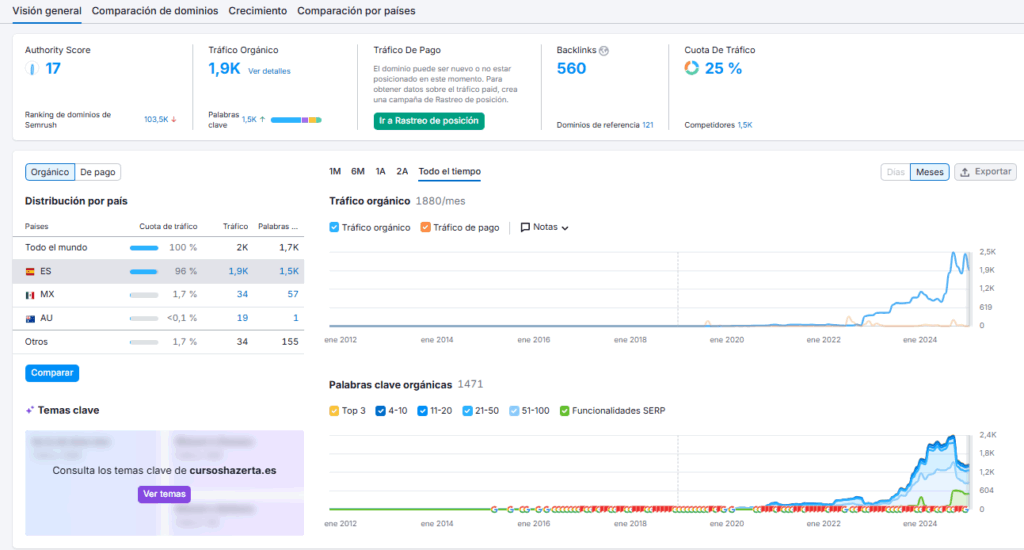Select the 6M time range
The height and width of the screenshot is (550, 1024).
pos(358,172)
